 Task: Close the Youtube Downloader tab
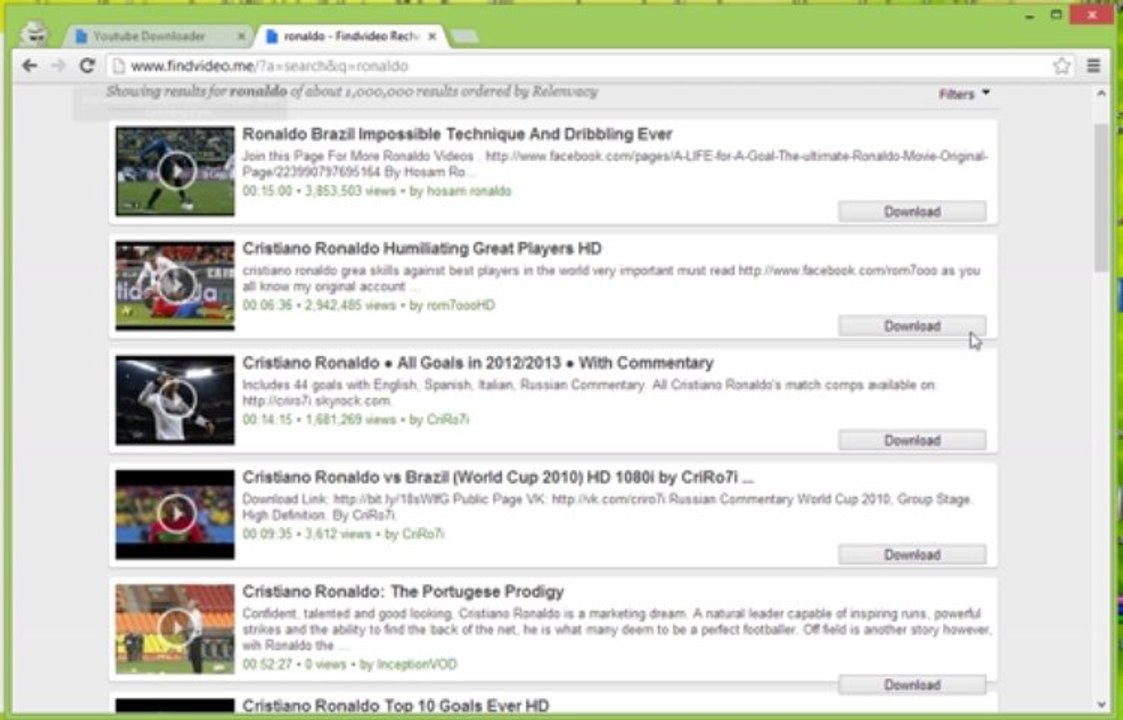coord(241,36)
